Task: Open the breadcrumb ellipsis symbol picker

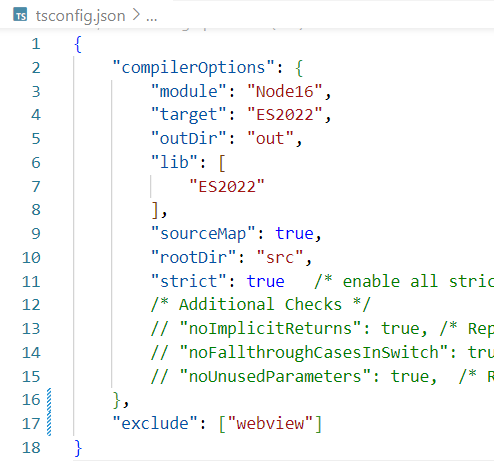Action: pyautogui.click(x=151, y=18)
